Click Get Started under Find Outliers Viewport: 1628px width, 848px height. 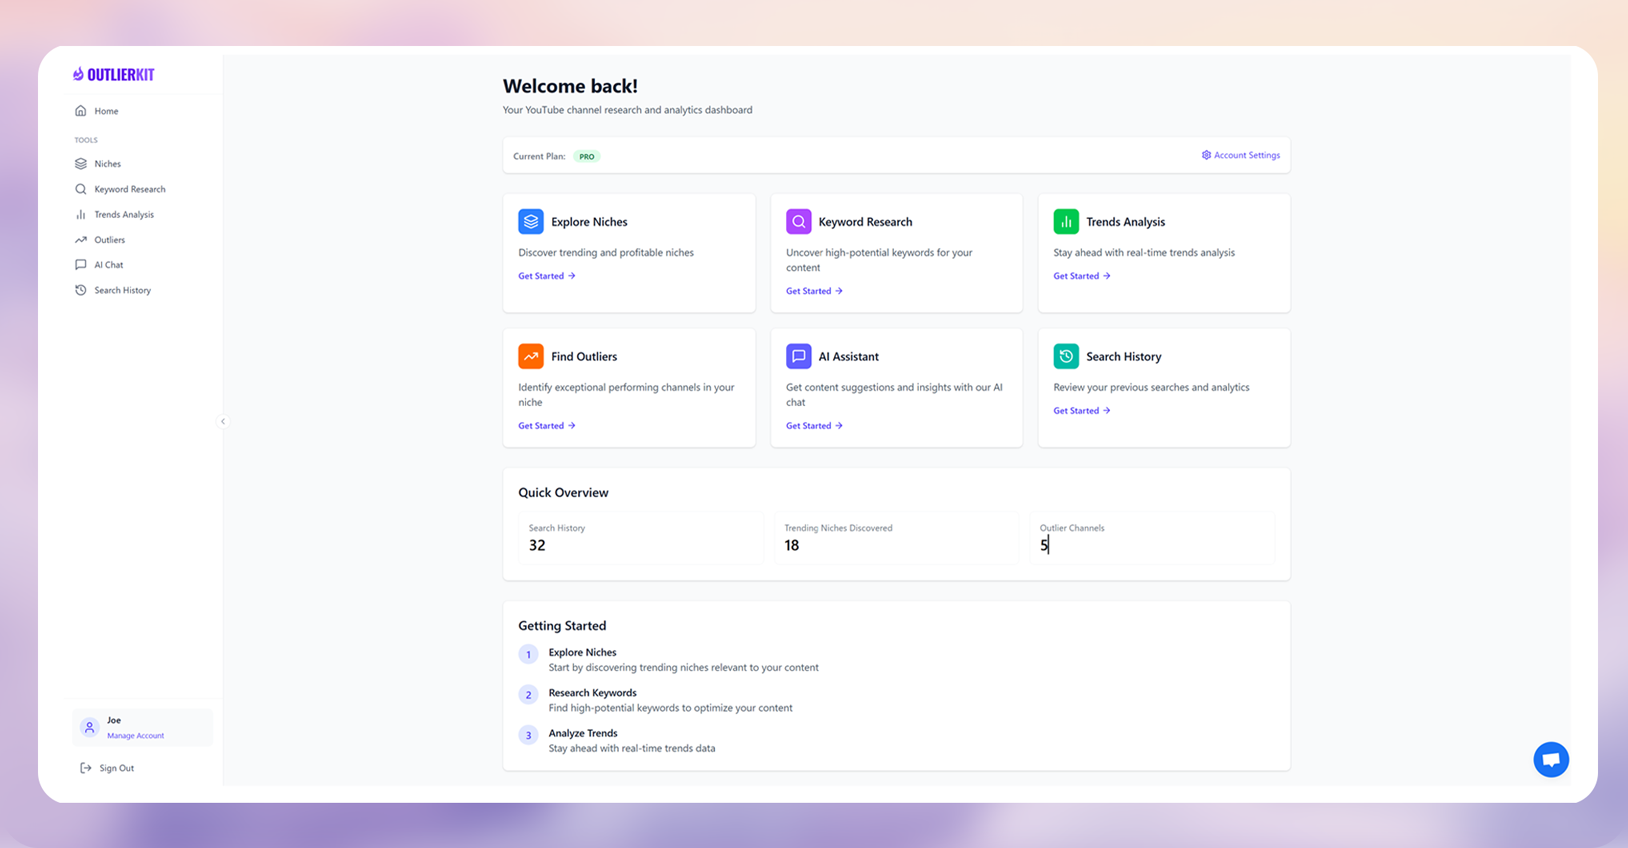(547, 426)
